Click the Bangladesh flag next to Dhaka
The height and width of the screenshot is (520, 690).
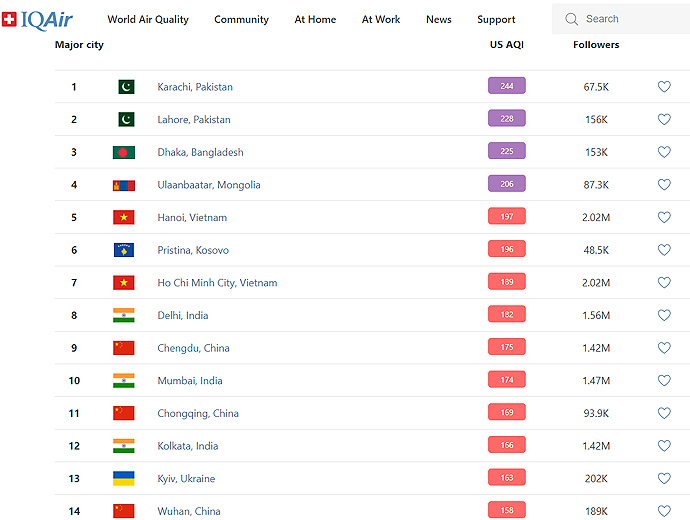point(124,152)
